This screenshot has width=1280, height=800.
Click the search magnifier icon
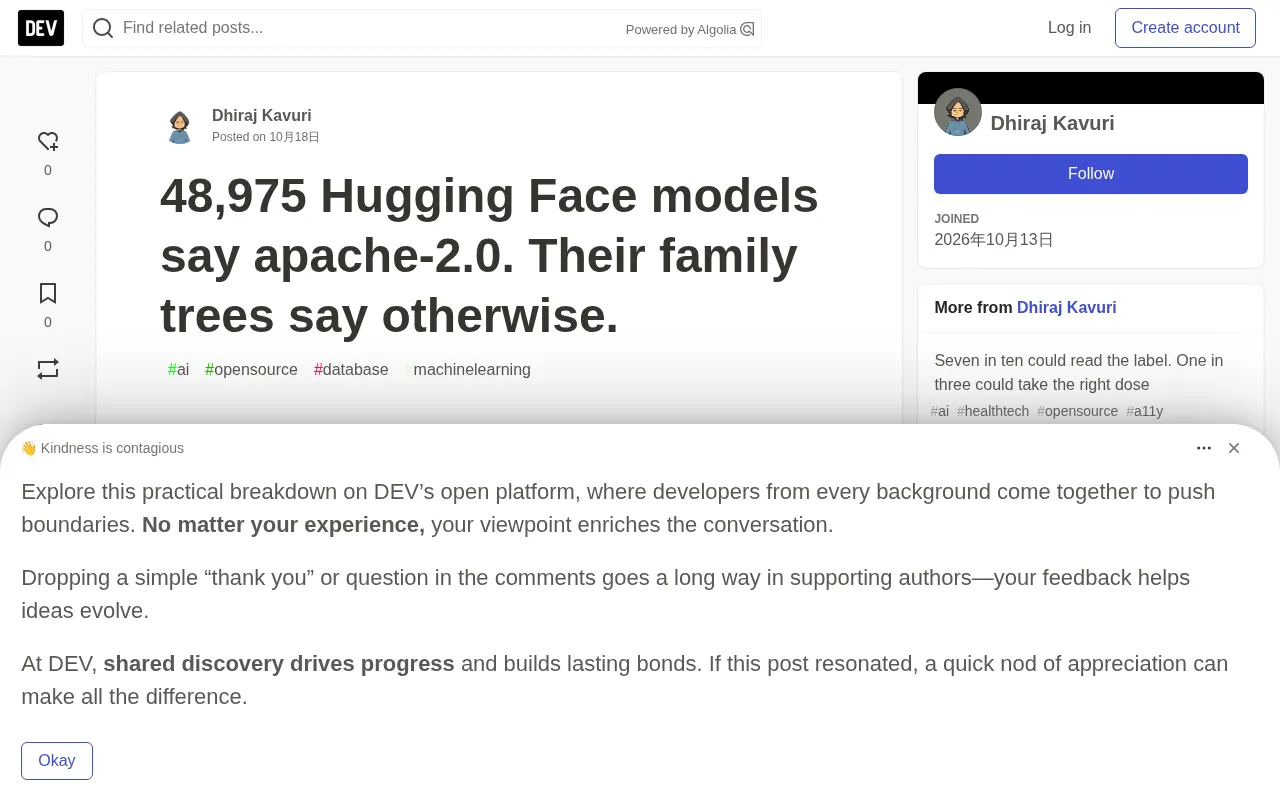point(103,28)
